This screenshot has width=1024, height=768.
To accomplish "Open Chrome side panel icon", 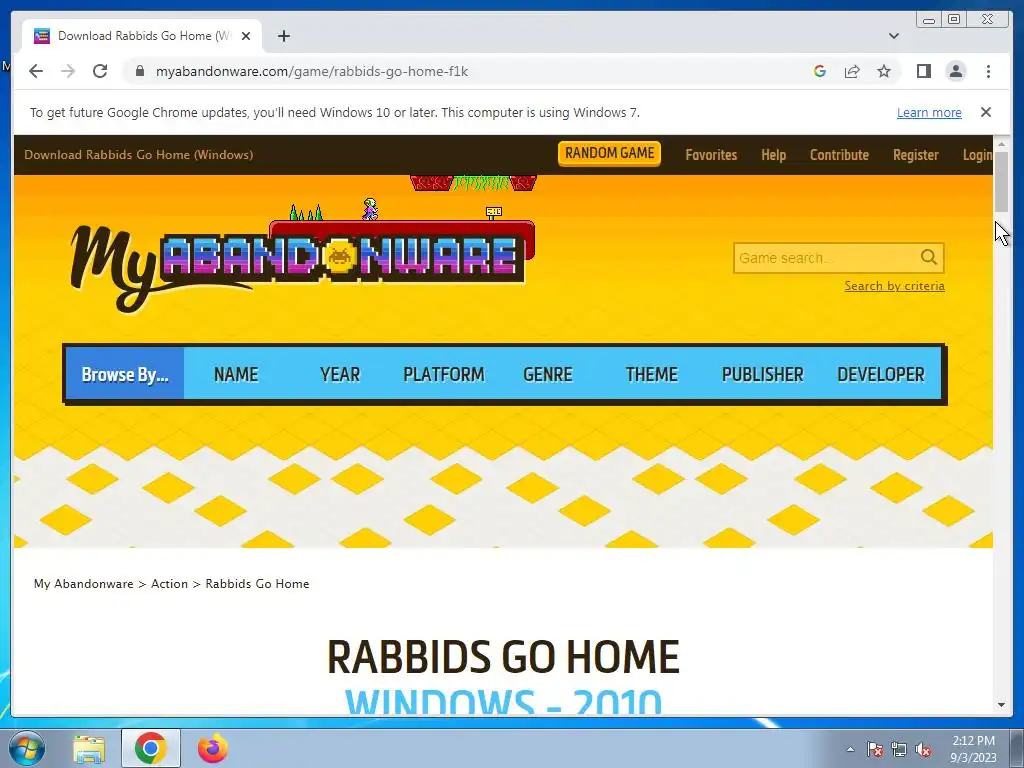I will [923, 71].
